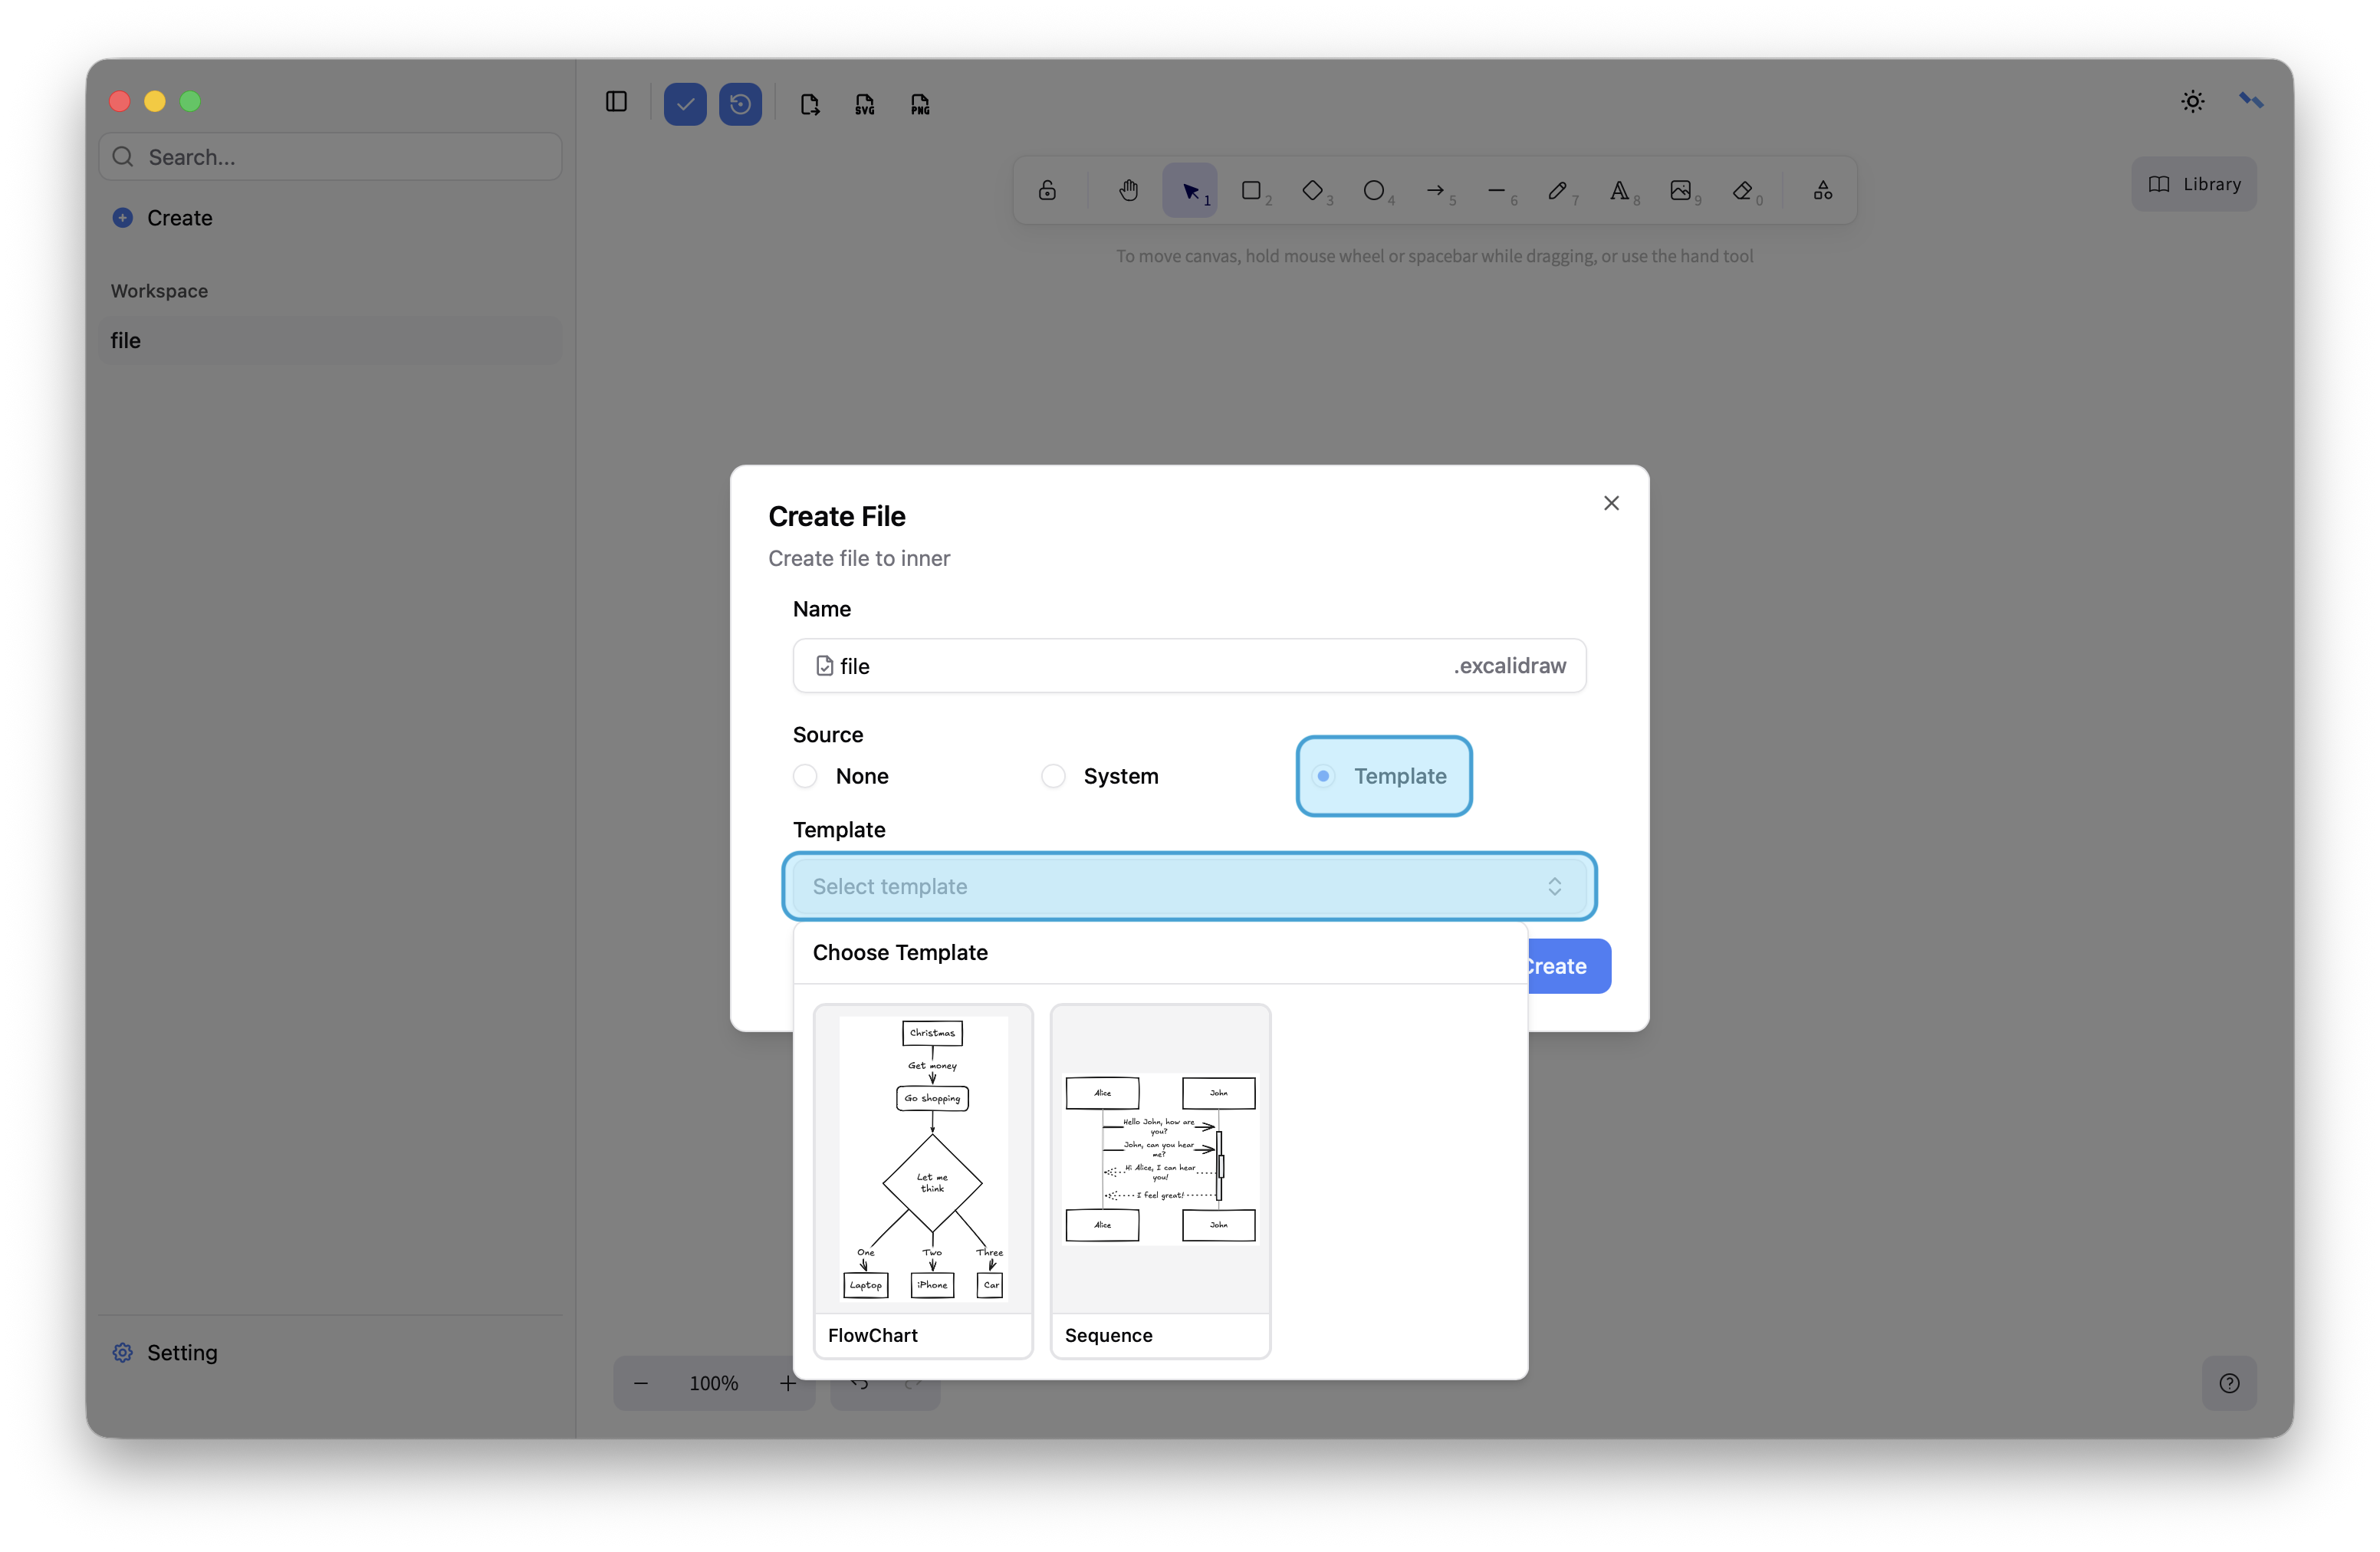Image resolution: width=2380 pixels, height=1552 pixels.
Task: Toggle the sidebar panel icon
Action: [616, 102]
